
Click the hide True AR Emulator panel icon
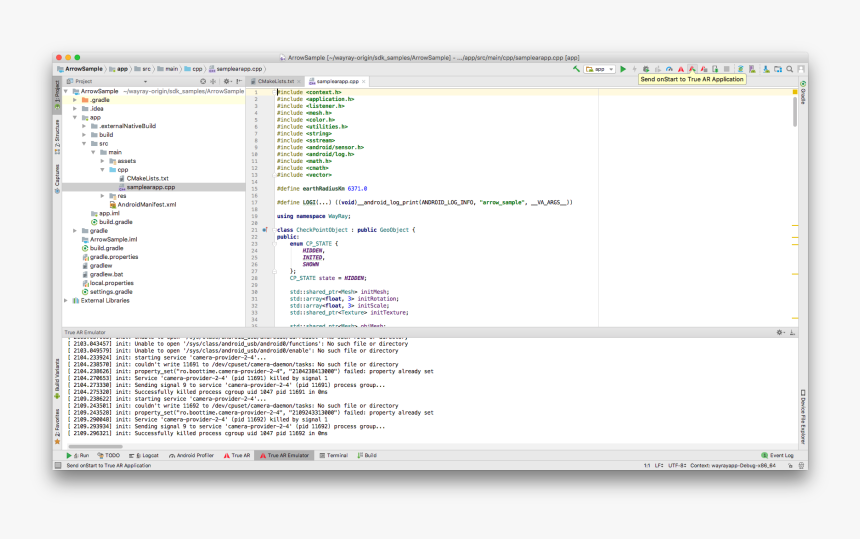coord(793,332)
